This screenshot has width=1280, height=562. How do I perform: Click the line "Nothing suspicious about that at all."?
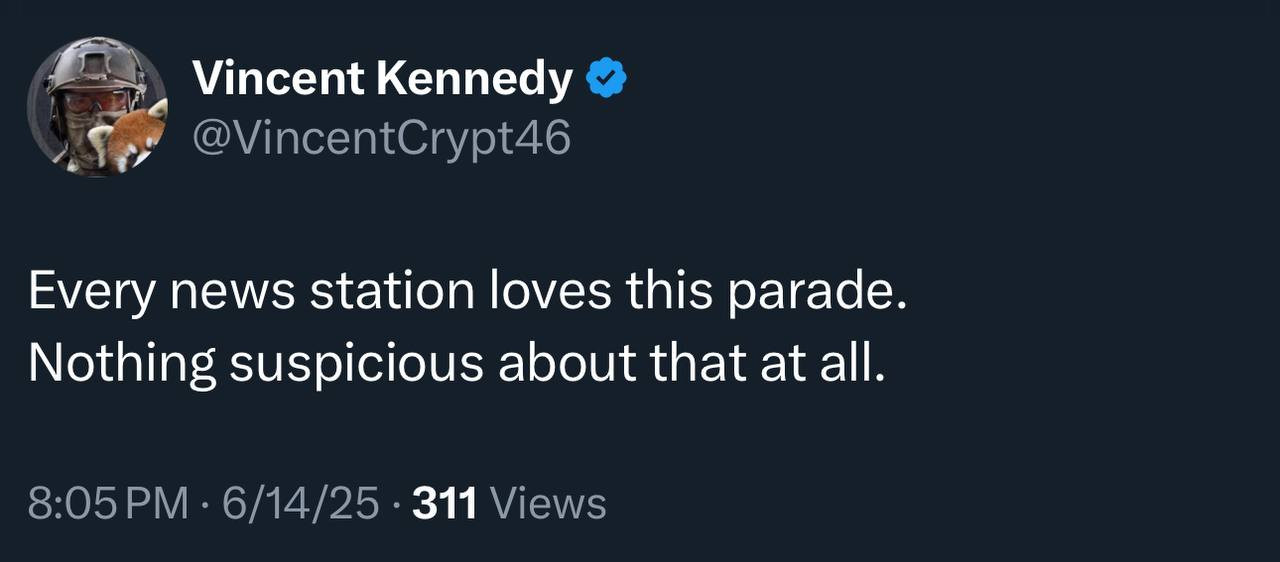pyautogui.click(x=457, y=363)
